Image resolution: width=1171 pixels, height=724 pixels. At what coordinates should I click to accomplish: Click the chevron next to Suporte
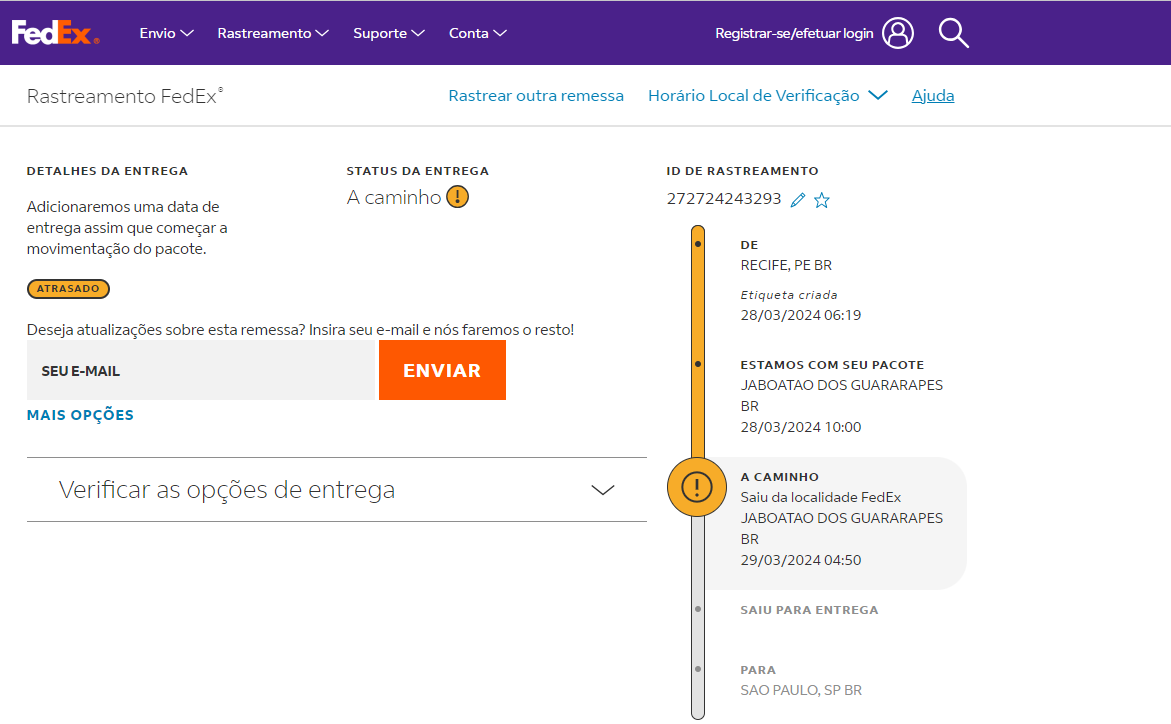point(418,33)
